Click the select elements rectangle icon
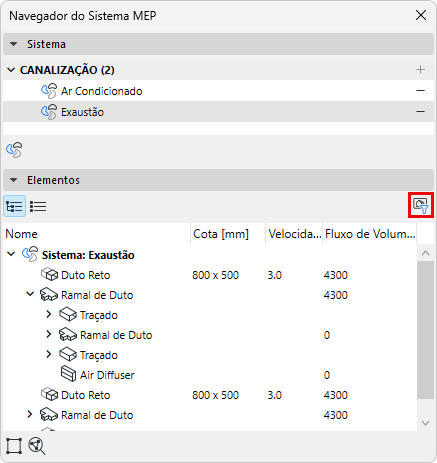 pos(14,446)
